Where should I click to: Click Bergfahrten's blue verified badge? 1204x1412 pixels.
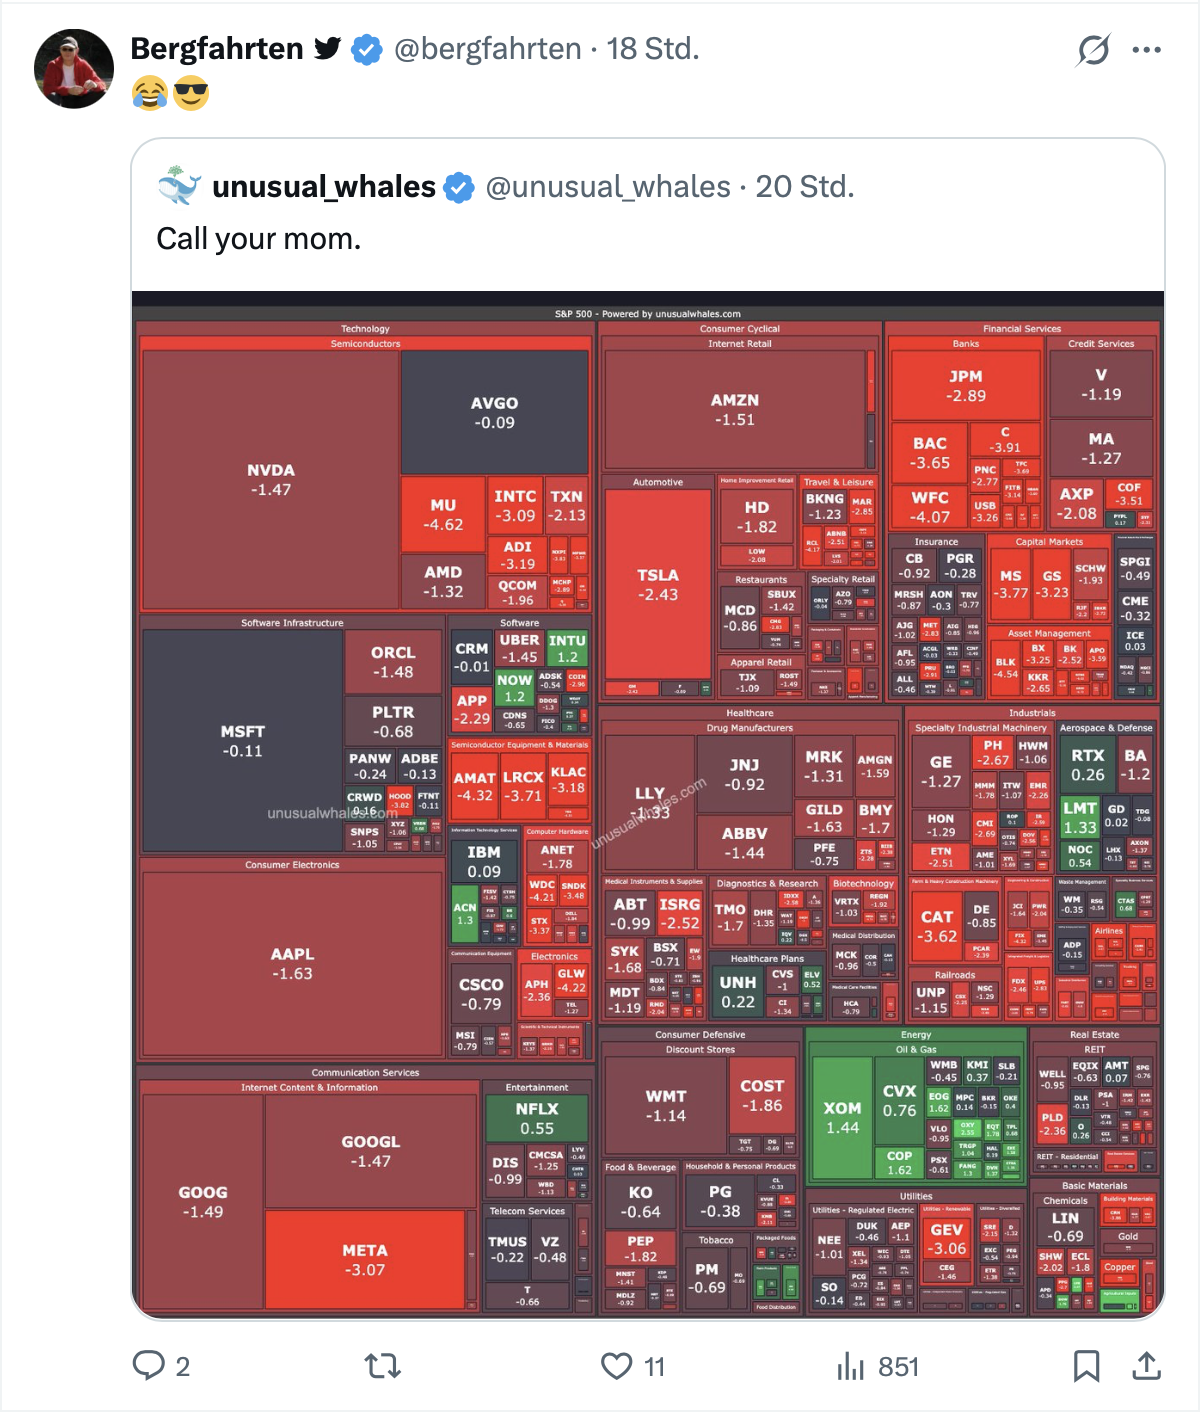point(367,49)
